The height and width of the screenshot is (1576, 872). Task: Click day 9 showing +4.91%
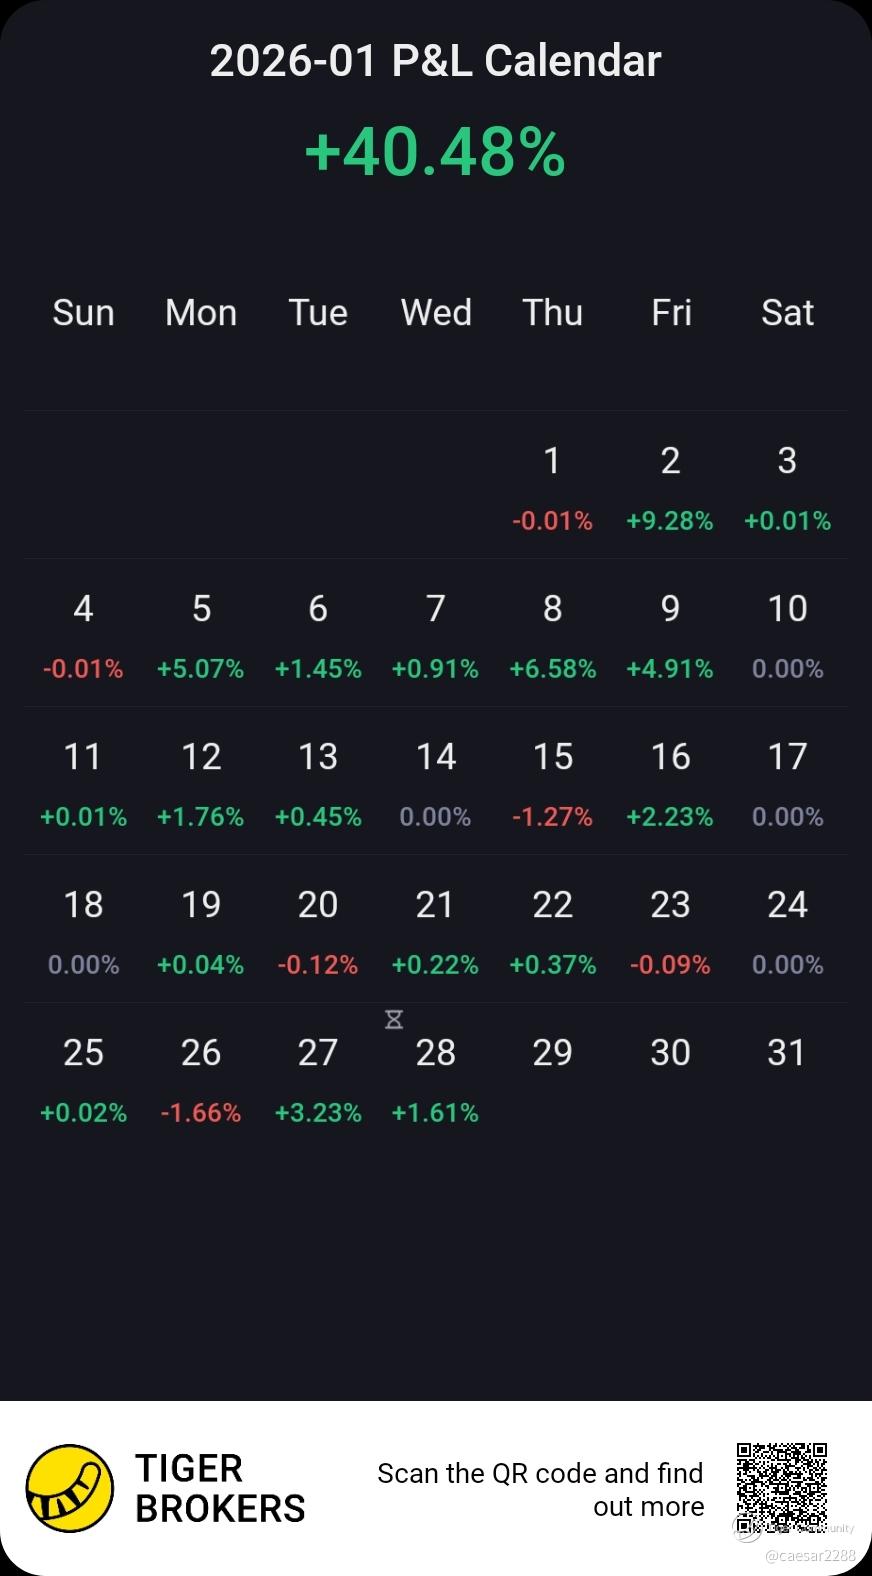tap(670, 636)
